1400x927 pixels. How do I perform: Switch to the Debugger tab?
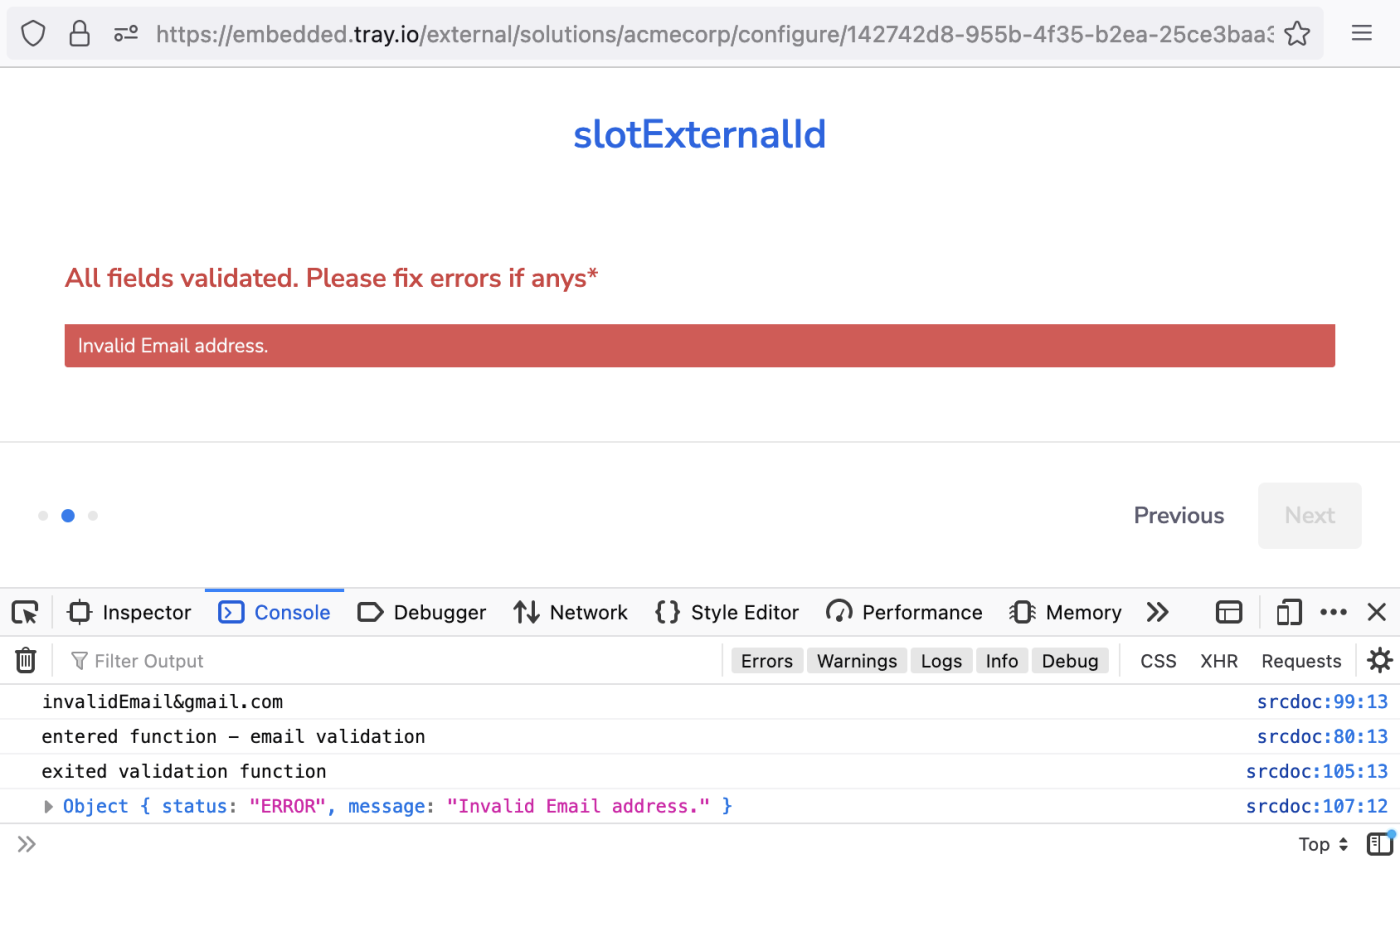(x=421, y=611)
